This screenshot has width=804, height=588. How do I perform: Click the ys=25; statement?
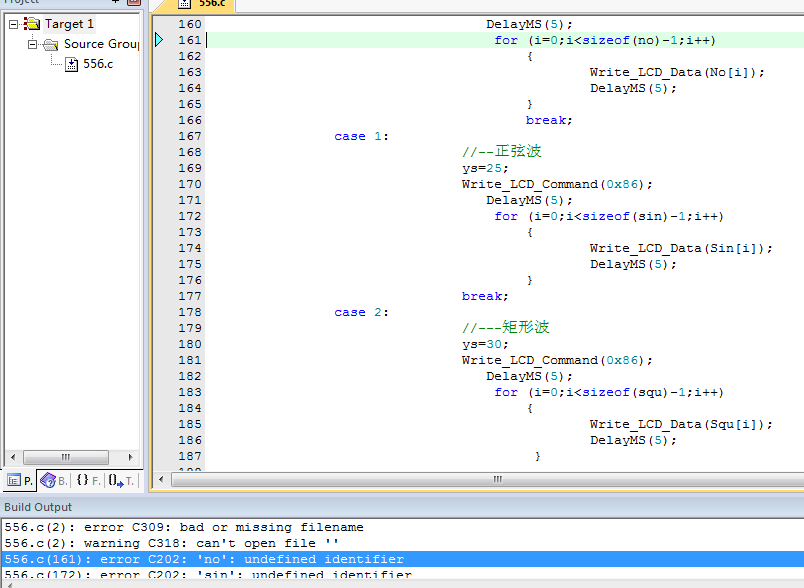tap(485, 168)
